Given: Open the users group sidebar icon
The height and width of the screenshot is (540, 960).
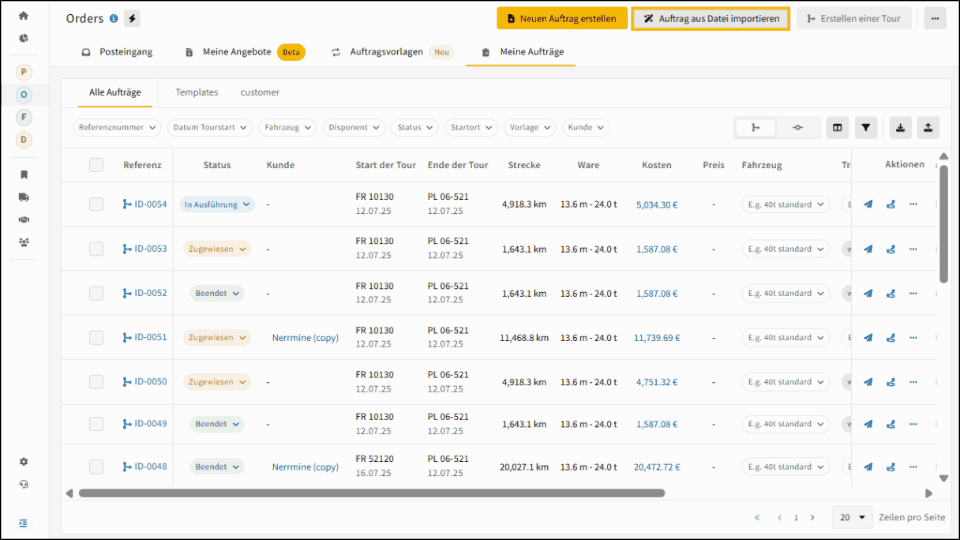Looking at the screenshot, I should click(23, 242).
